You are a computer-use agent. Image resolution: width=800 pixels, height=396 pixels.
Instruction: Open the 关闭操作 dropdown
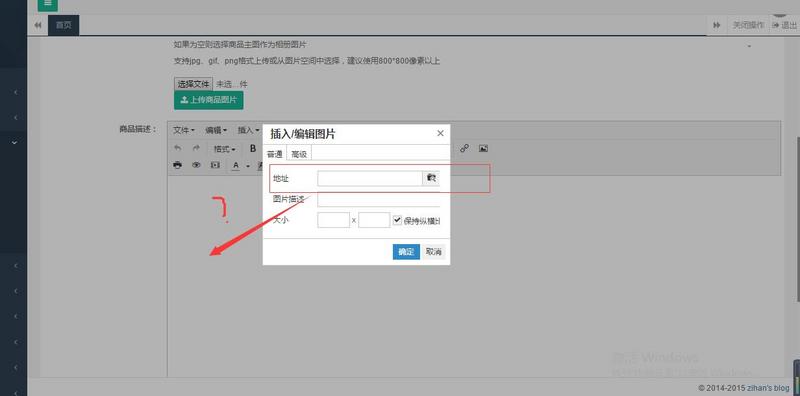click(748, 25)
